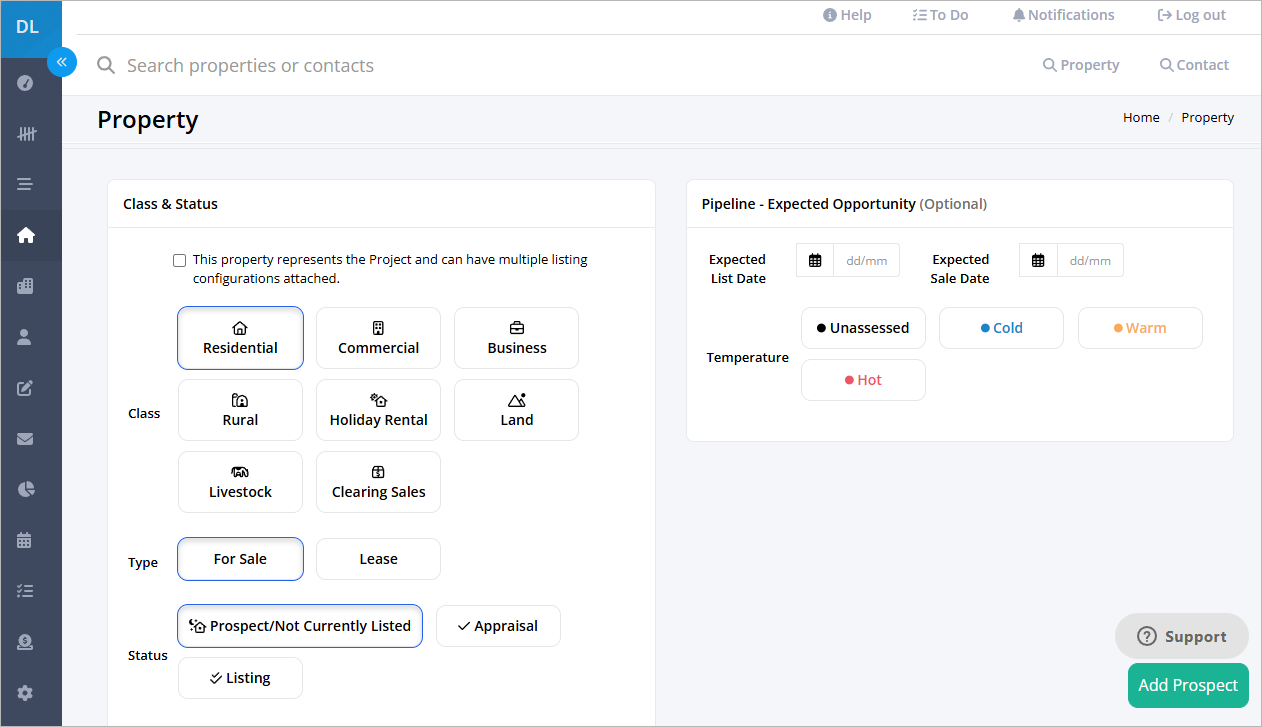Image resolution: width=1262 pixels, height=727 pixels.
Task: Open the tally marks sidebar icon
Action: click(x=26, y=134)
